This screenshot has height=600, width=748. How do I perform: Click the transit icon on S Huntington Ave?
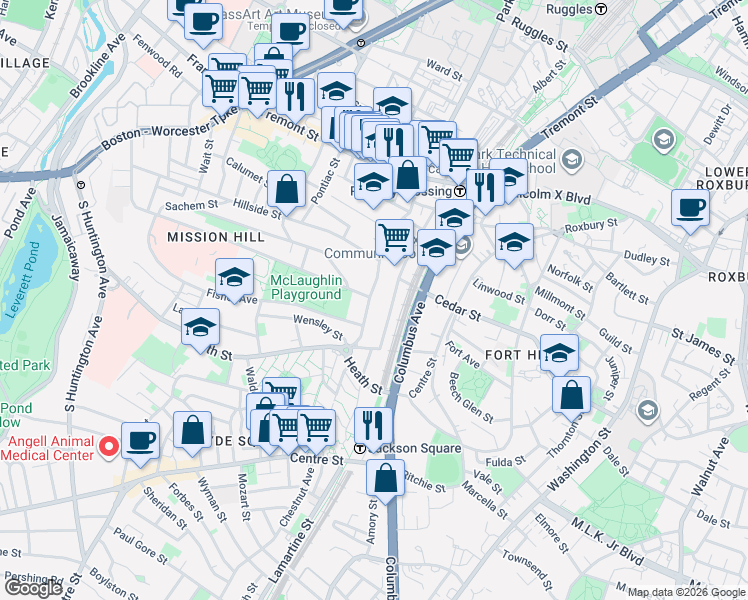[x=81, y=185]
